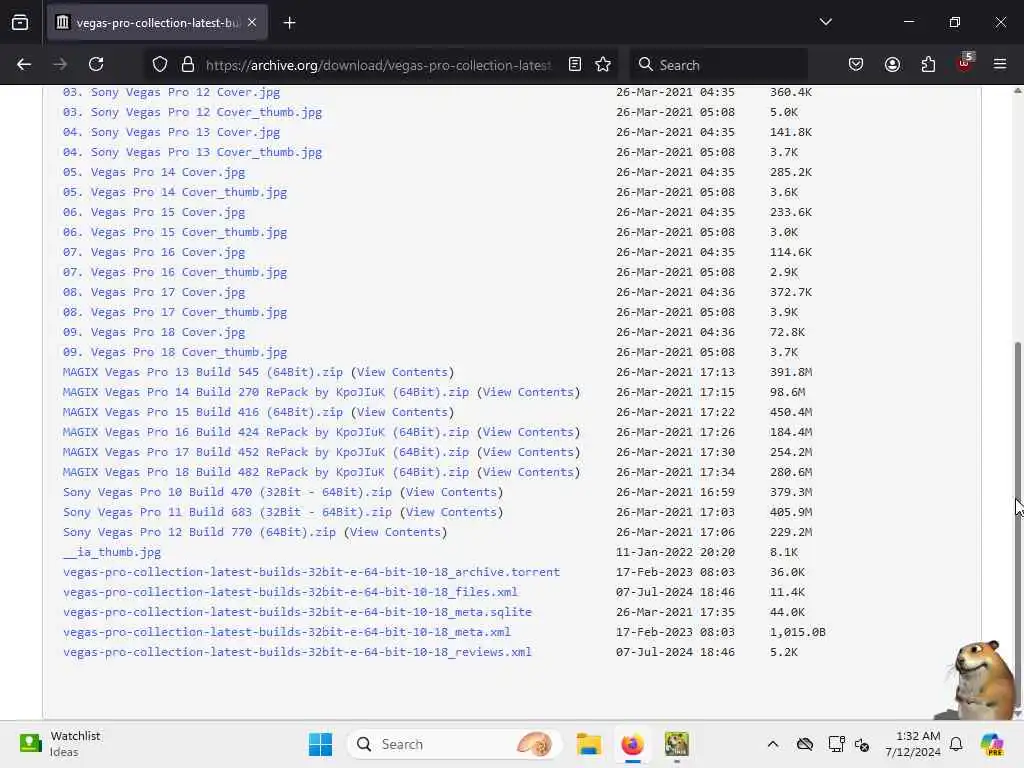Open 06. Vegas Pro 15 Cover_thumb.jpg

coord(174,232)
